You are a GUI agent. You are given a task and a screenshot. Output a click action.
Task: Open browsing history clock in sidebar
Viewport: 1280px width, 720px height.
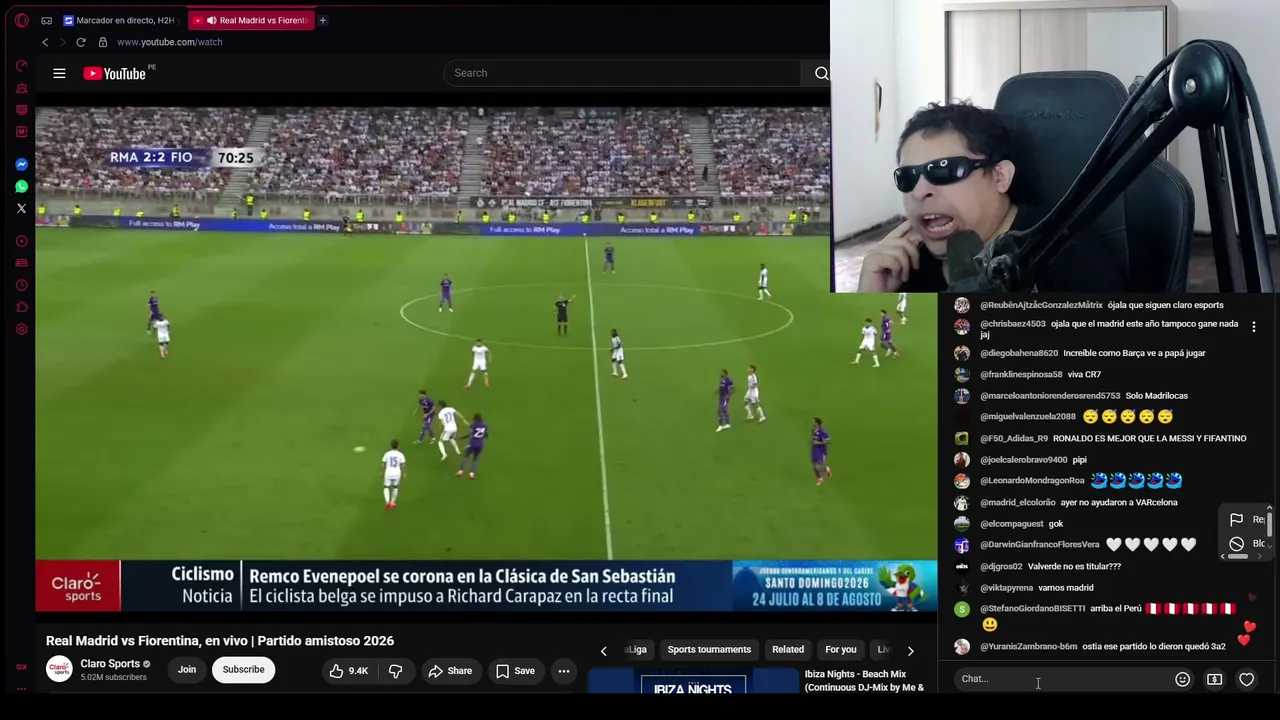click(22, 285)
